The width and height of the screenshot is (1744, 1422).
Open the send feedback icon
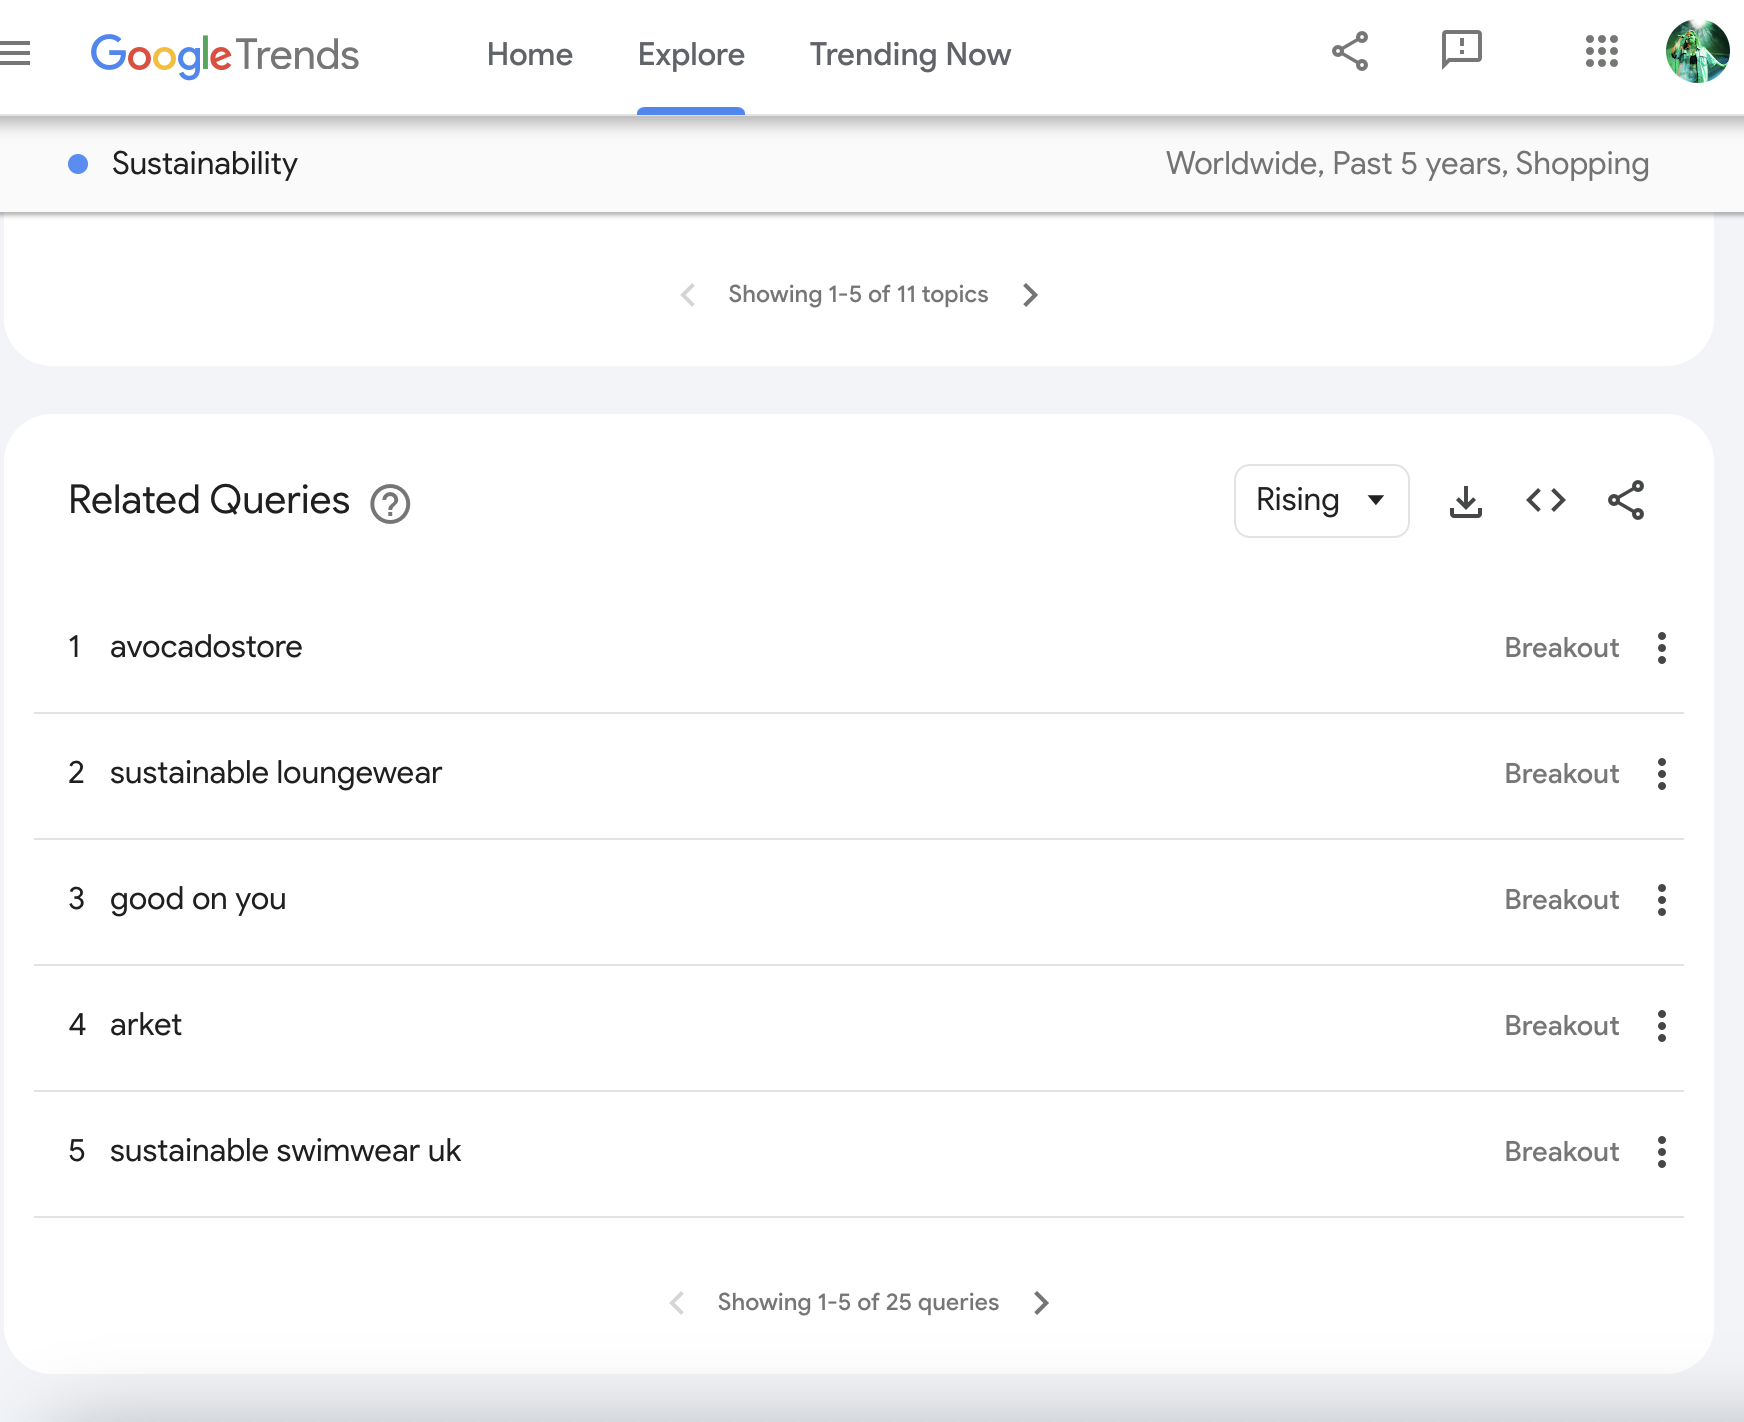coord(1461,50)
